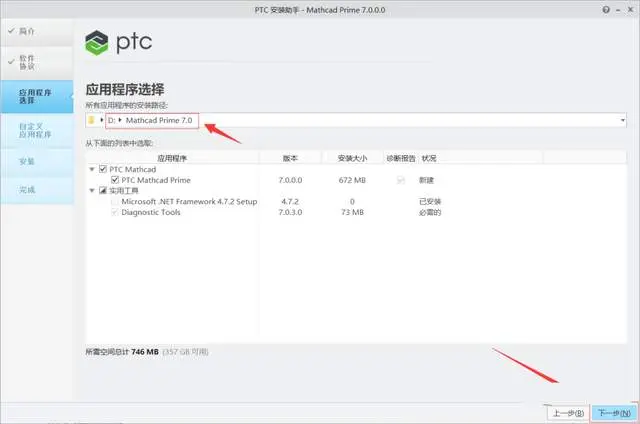Click the 672 MB install size value
This screenshot has width=640, height=424.
(x=352, y=180)
